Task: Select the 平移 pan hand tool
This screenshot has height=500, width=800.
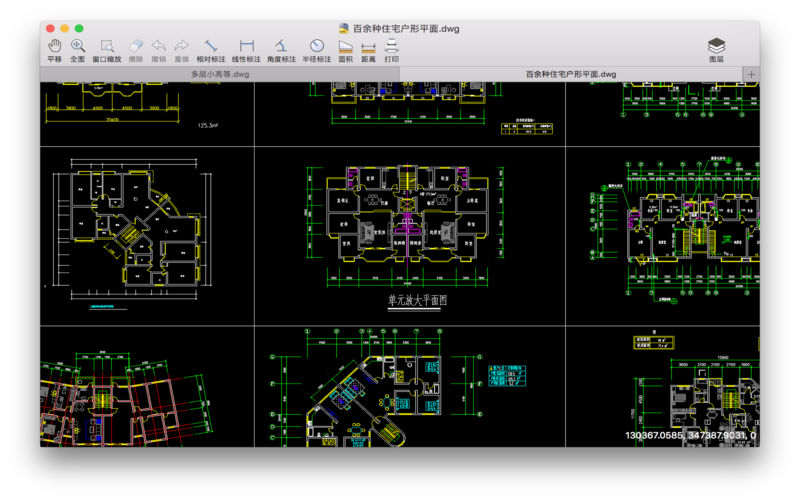Action: coord(55,51)
